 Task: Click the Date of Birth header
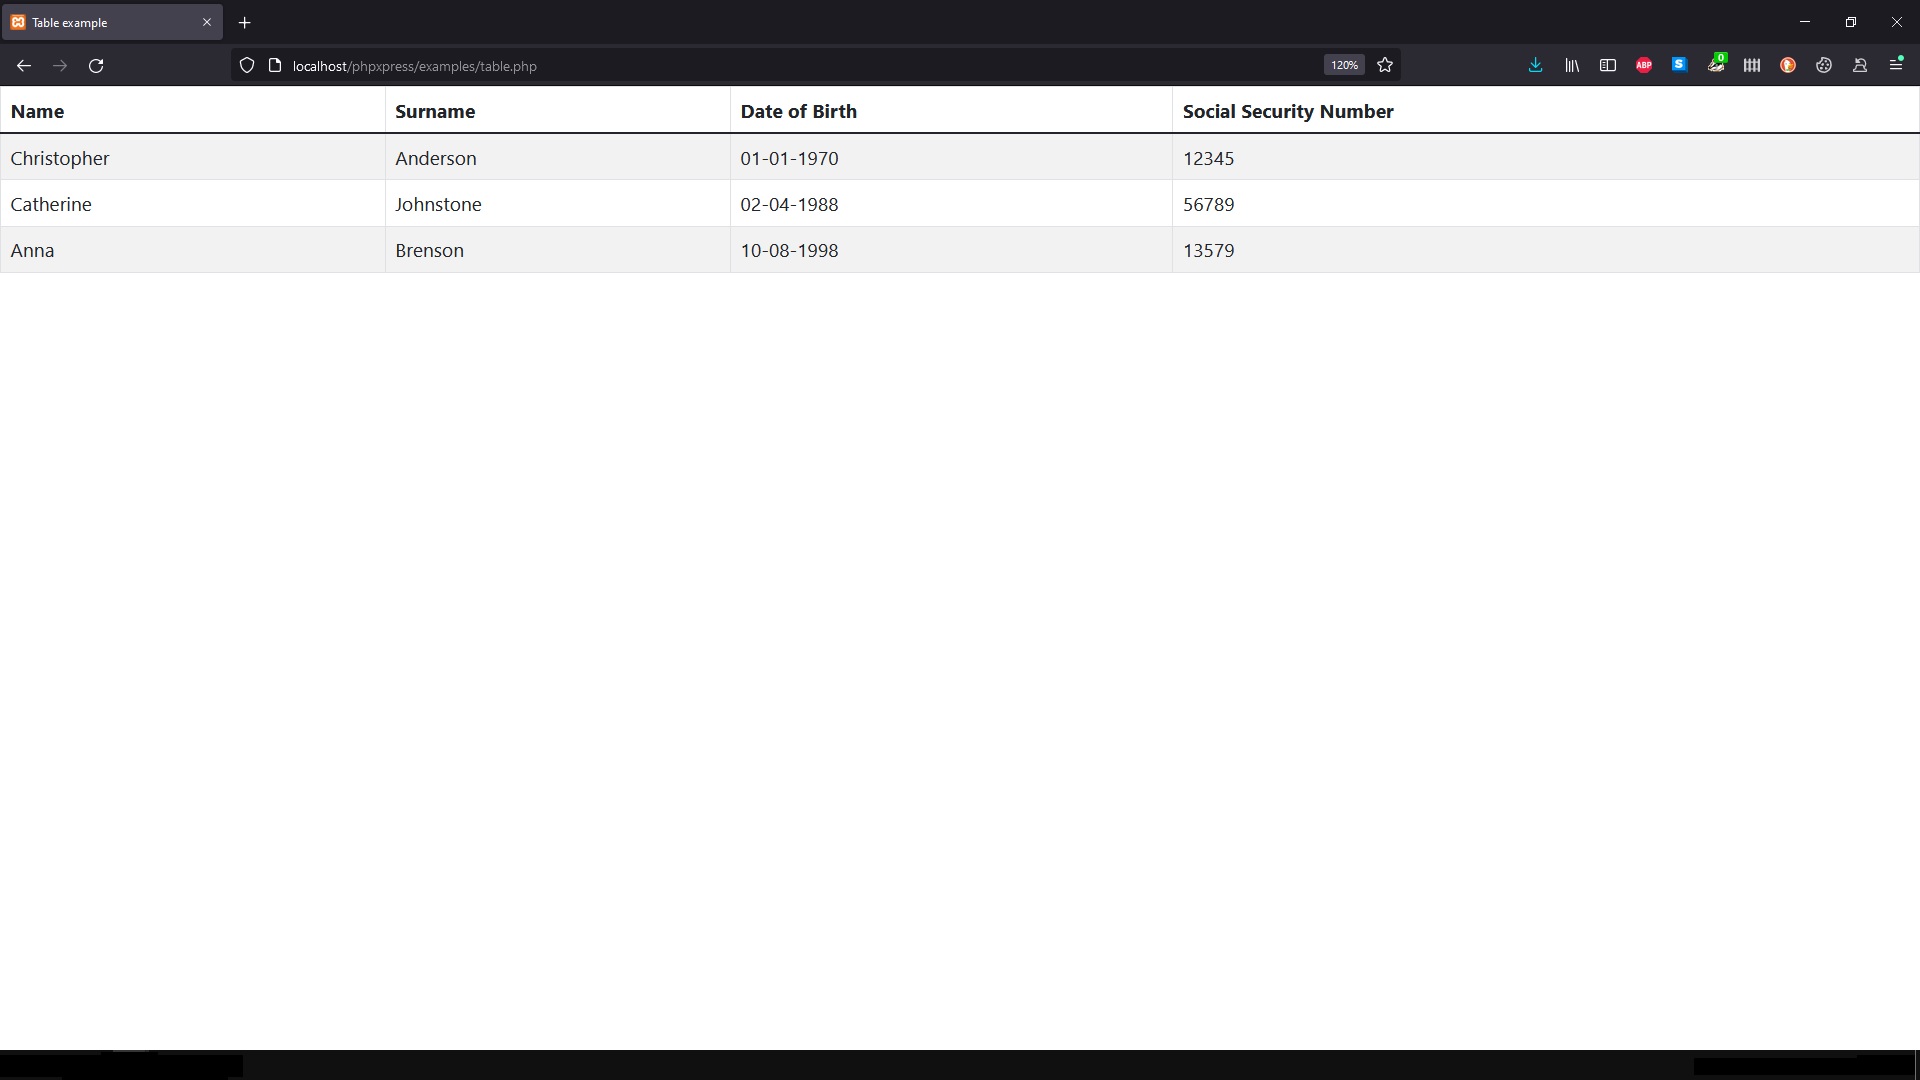pyautogui.click(x=951, y=111)
